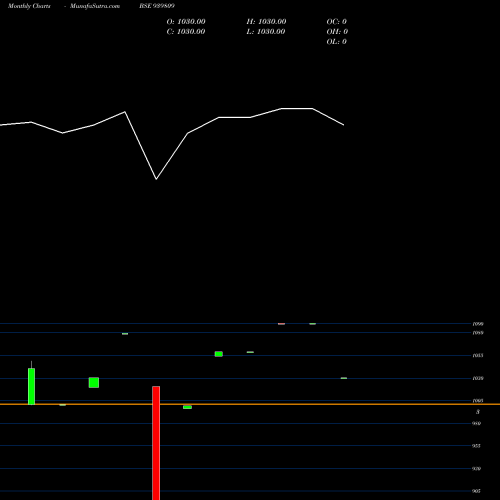Select the OL: 0 reading
This screenshot has width=500, height=500.
coord(337,42)
